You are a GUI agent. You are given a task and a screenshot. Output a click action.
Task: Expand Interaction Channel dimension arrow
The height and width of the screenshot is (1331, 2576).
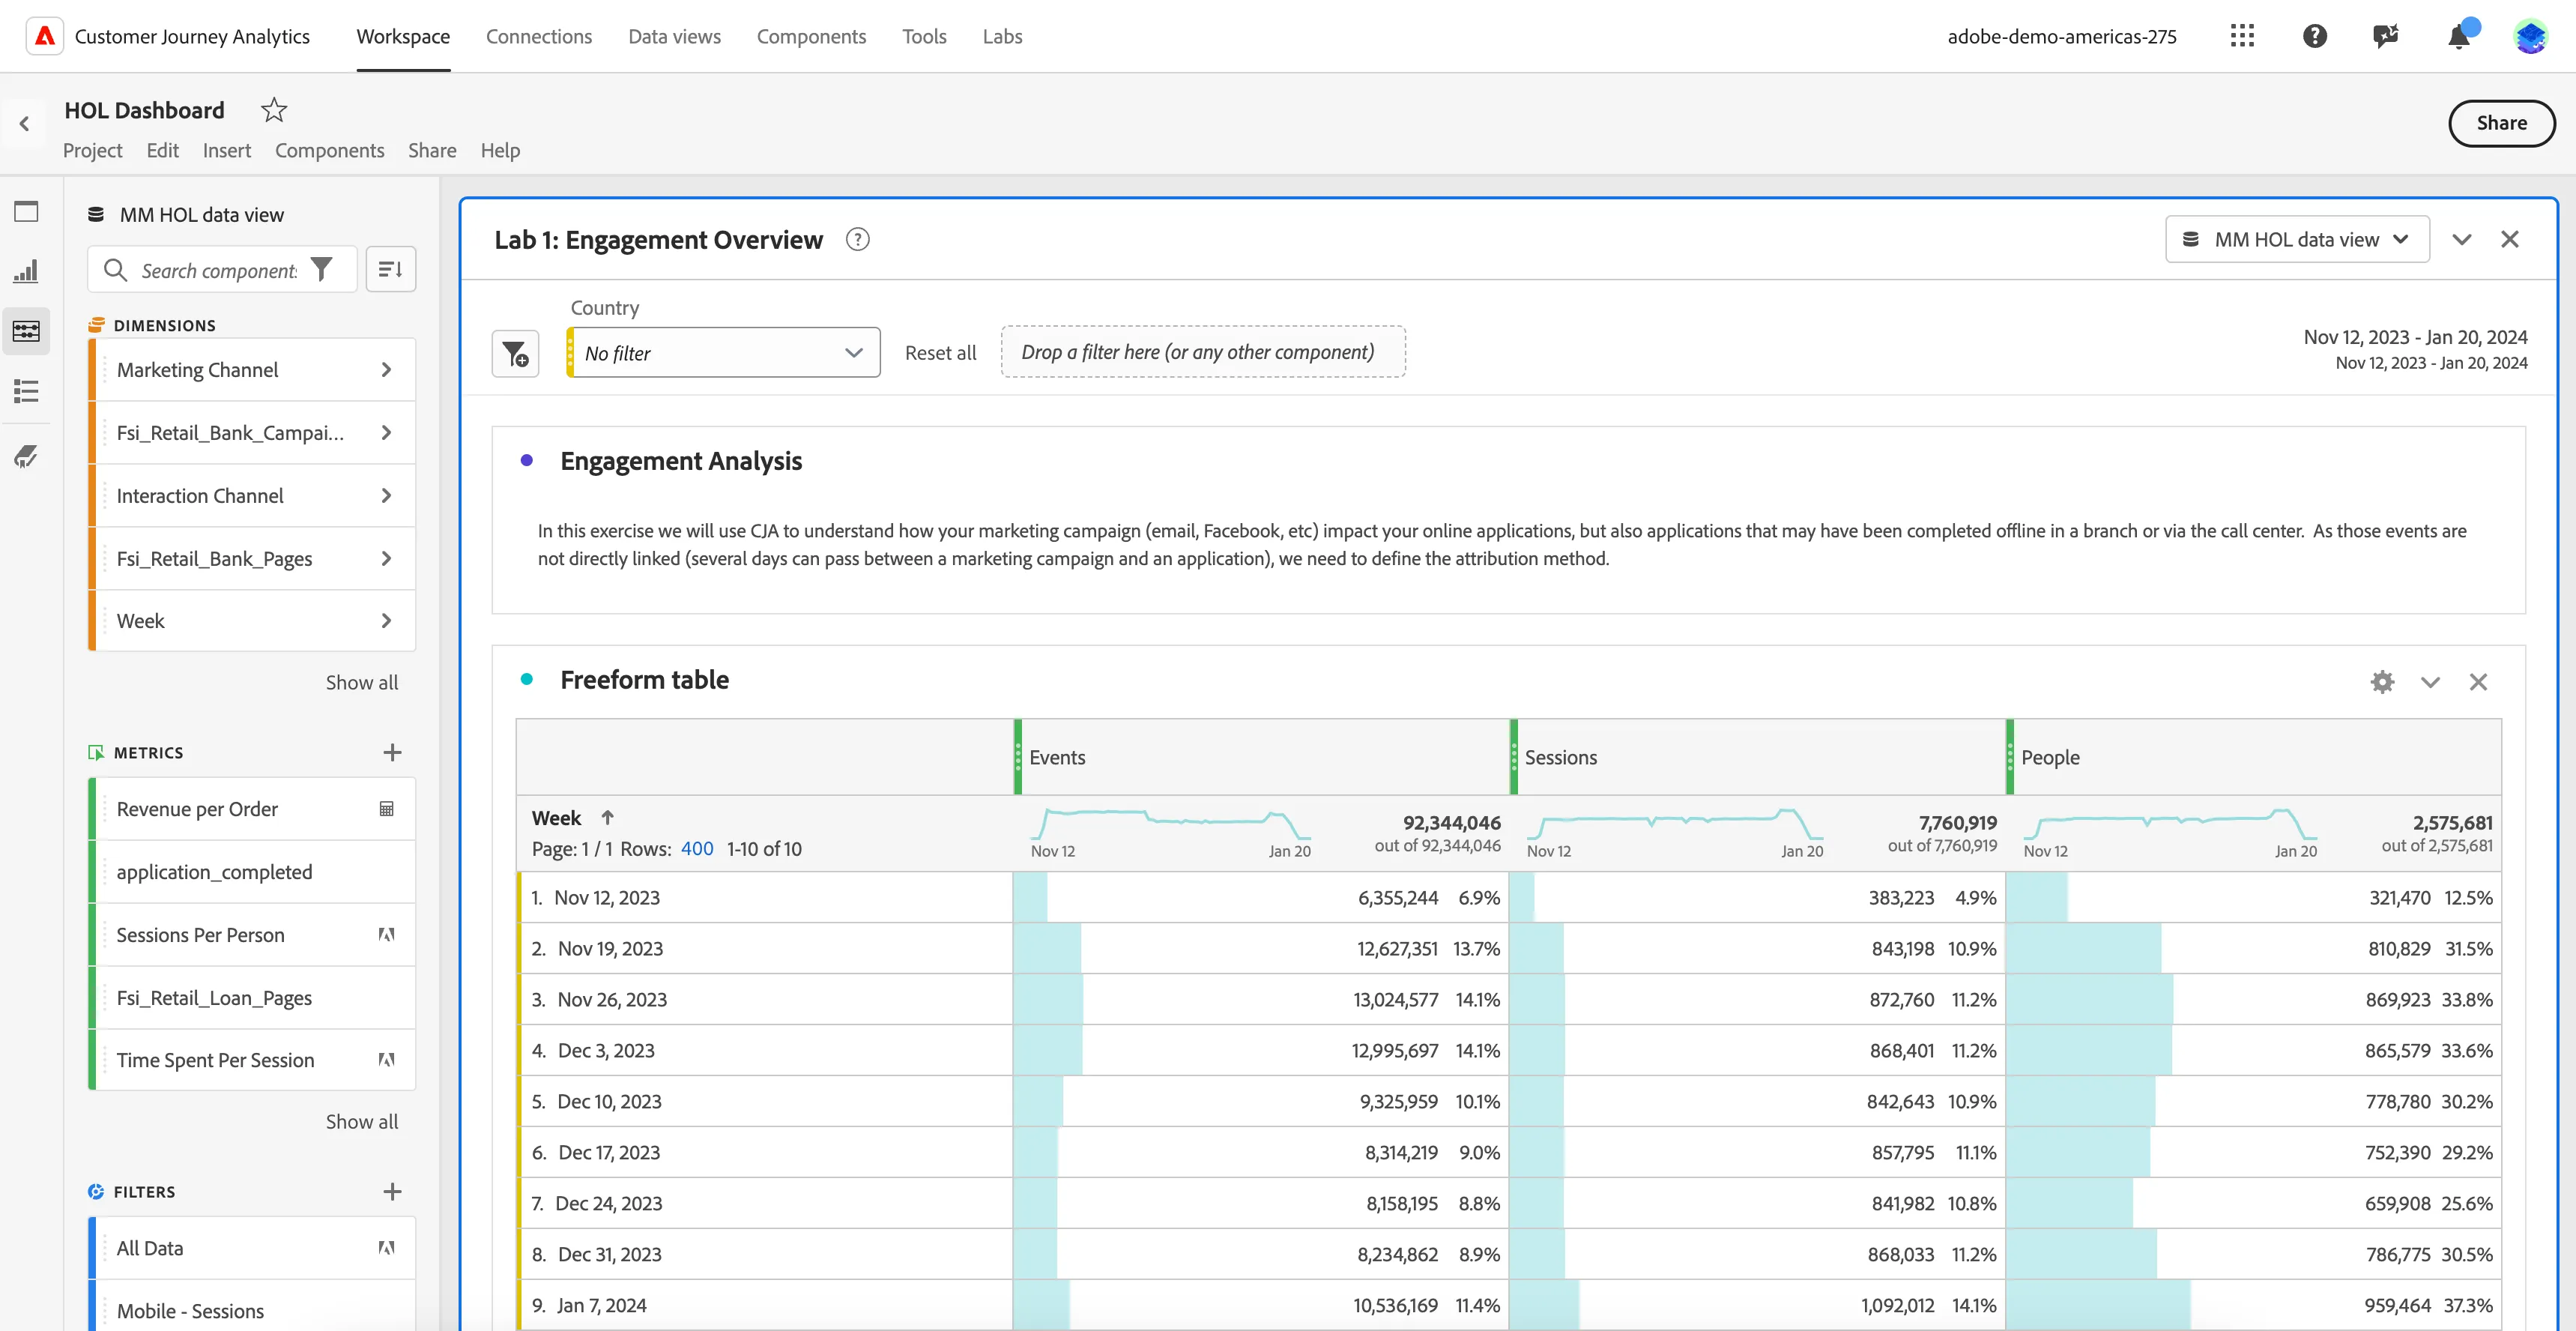point(386,496)
